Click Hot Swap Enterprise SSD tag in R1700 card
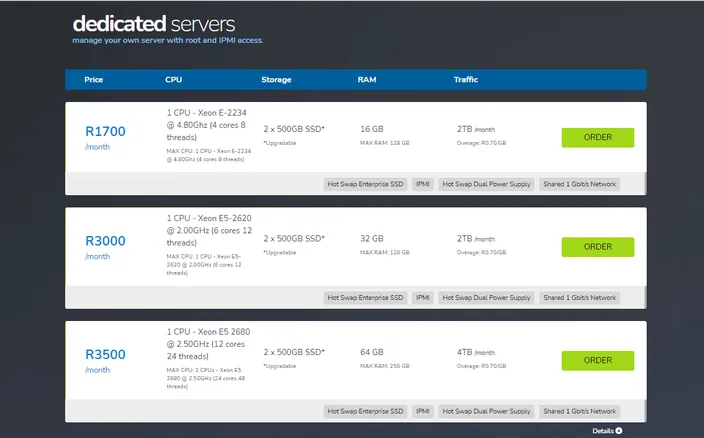The image size is (704, 438). [365, 184]
